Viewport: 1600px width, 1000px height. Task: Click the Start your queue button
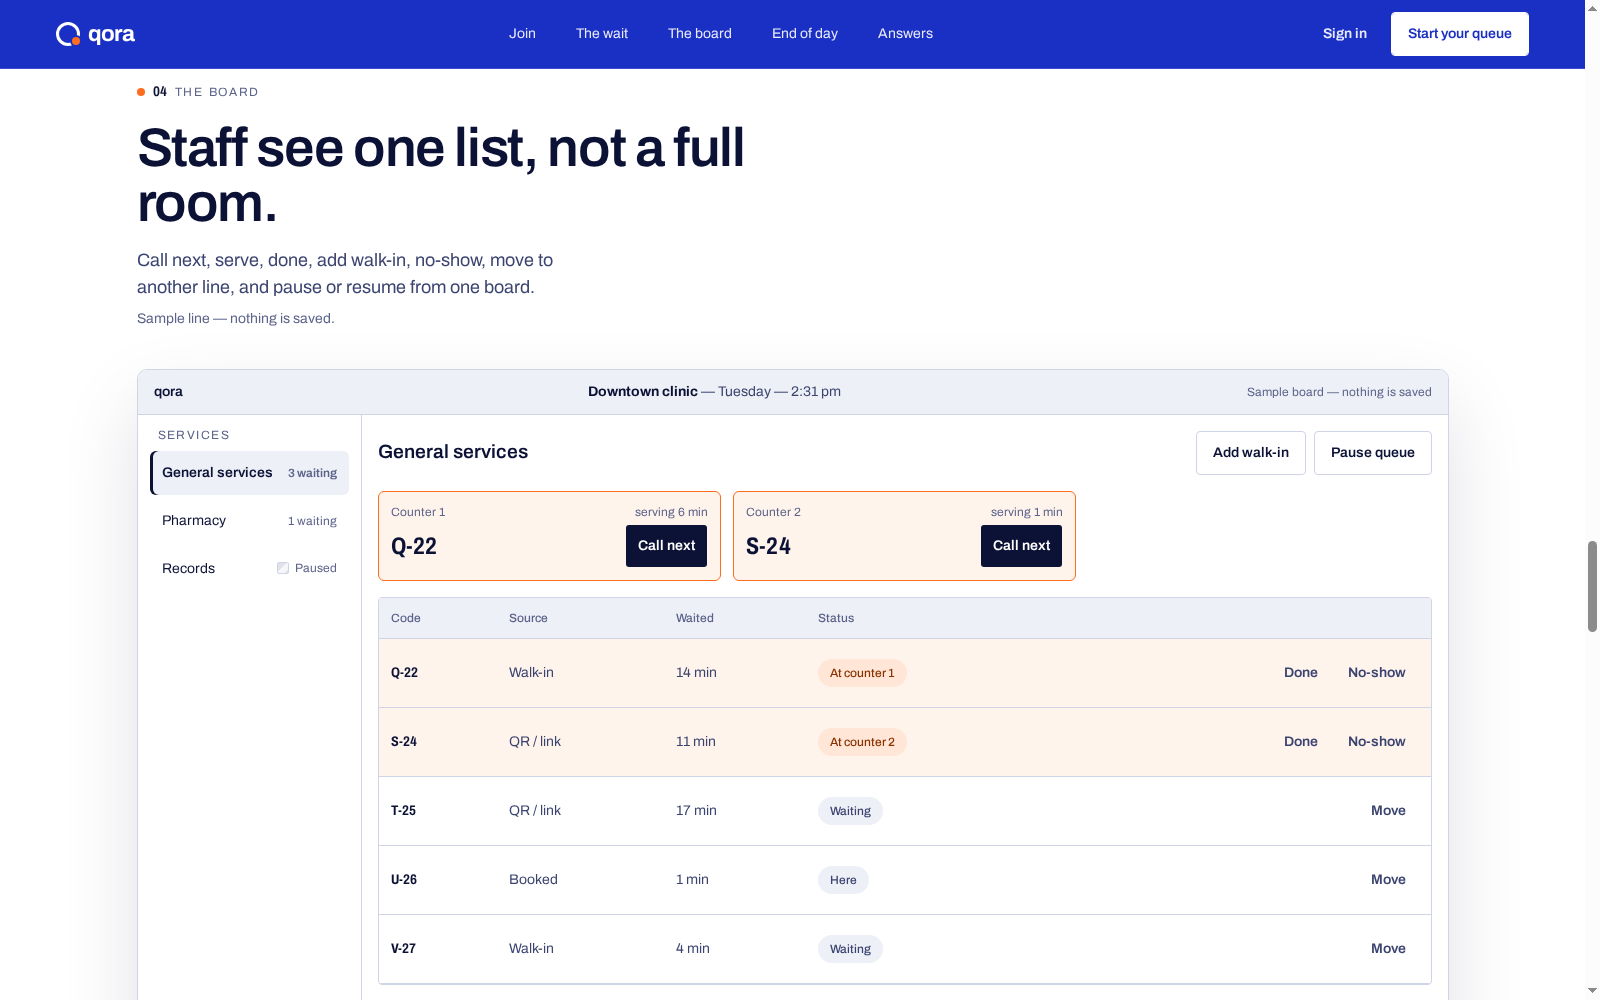(x=1460, y=34)
